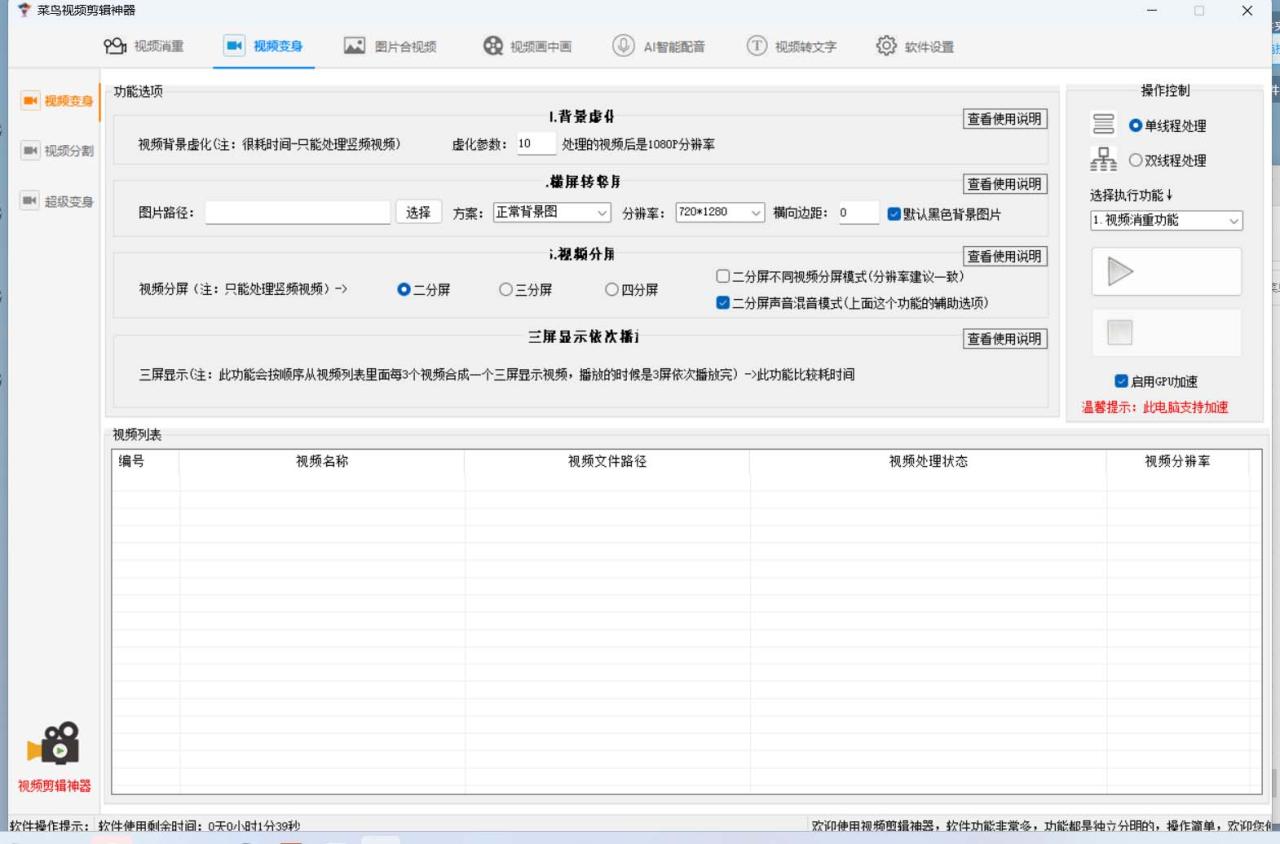Switch to the 视频转文字 tab
This screenshot has width=1280, height=844.
[791, 45]
